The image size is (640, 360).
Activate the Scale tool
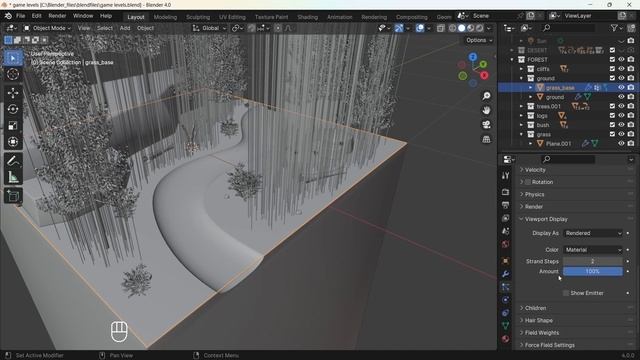click(13, 126)
